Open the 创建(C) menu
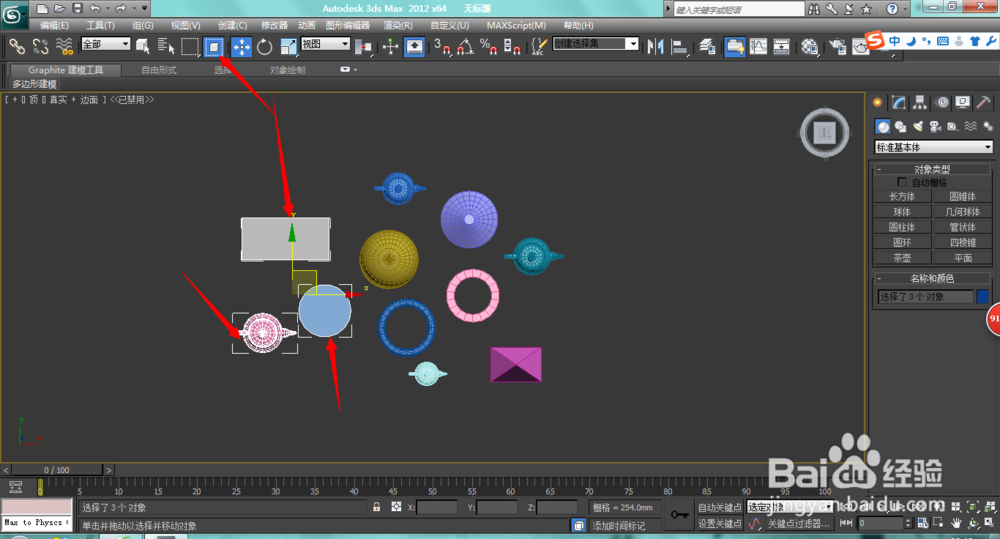 232,26
